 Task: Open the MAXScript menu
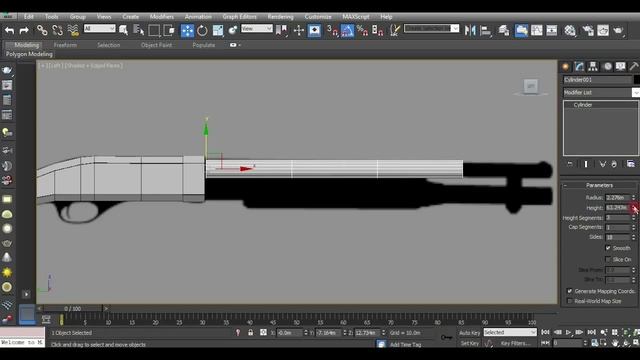(356, 17)
